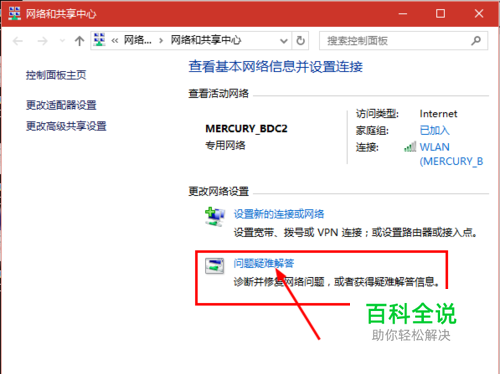Click the Internet access type value
This screenshot has width=500, height=374.
pos(438,114)
